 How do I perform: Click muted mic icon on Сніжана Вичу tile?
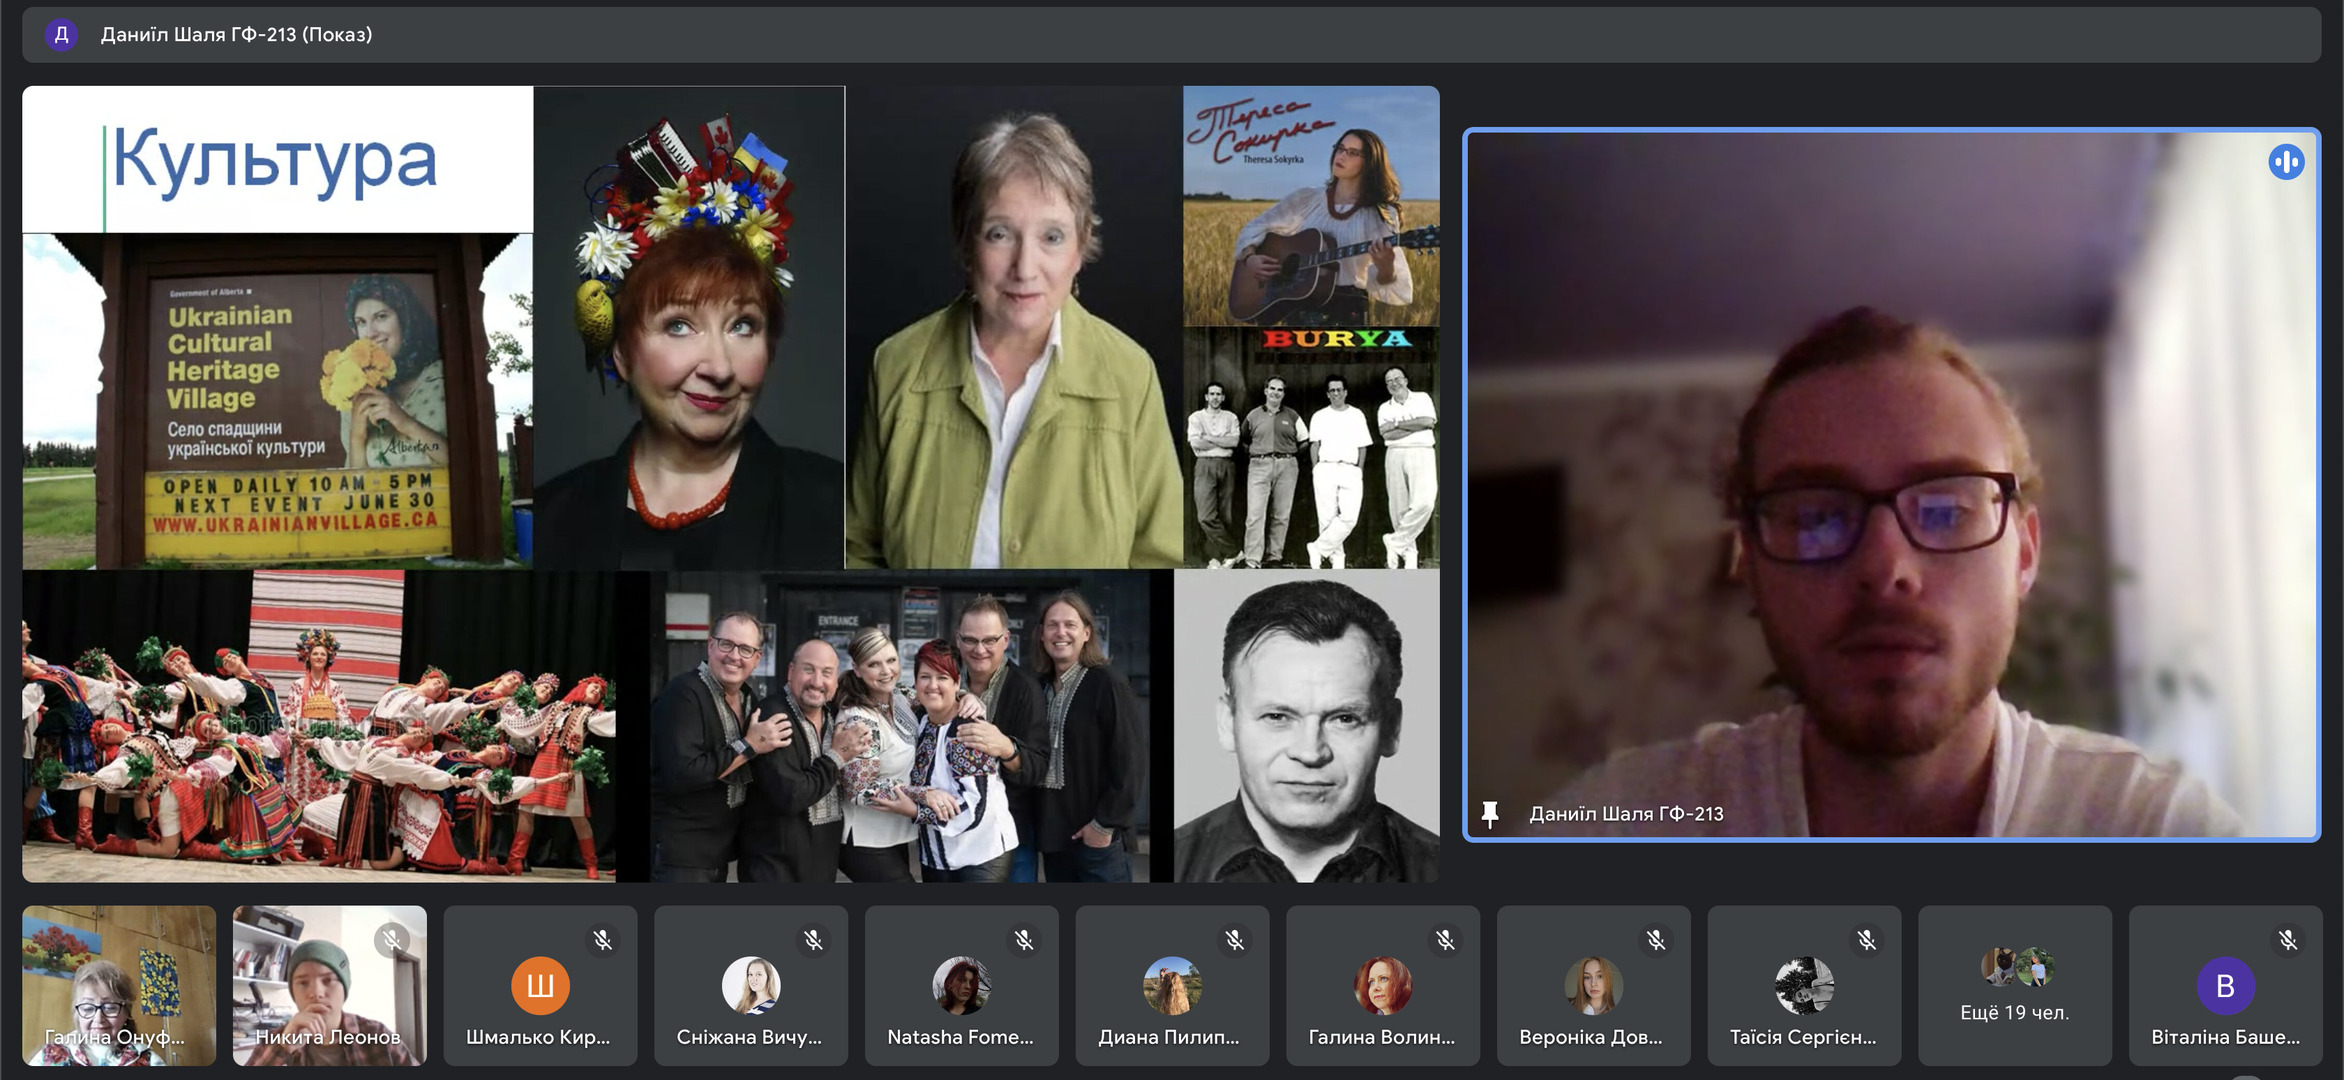click(813, 940)
